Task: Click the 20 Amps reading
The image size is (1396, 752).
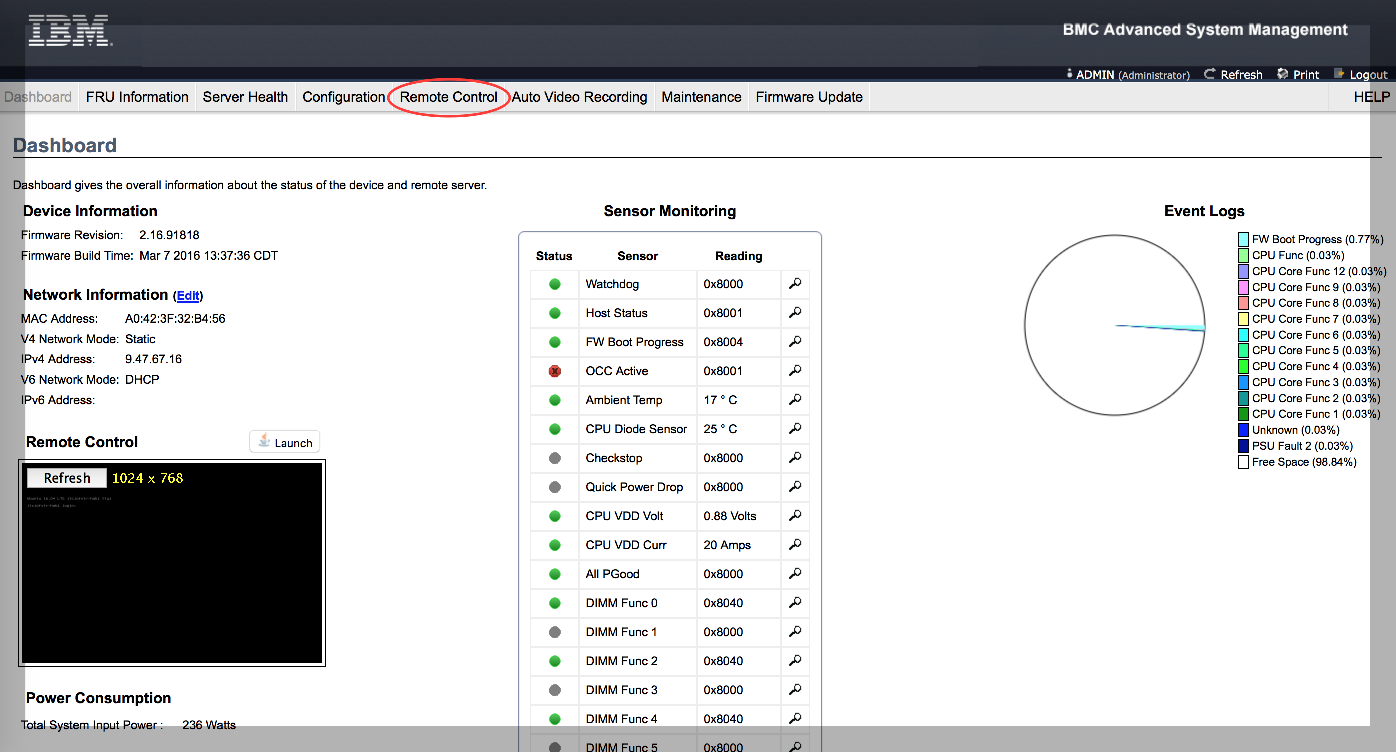Action: [x=727, y=545]
